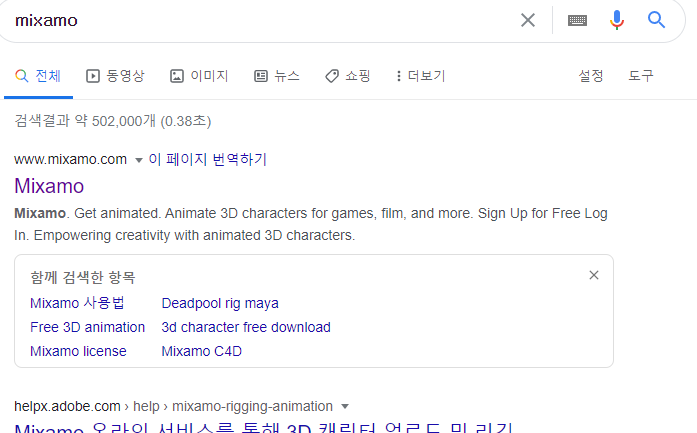
Task: Click the Mixamo result description snippet
Action: pyautogui.click(x=311, y=224)
